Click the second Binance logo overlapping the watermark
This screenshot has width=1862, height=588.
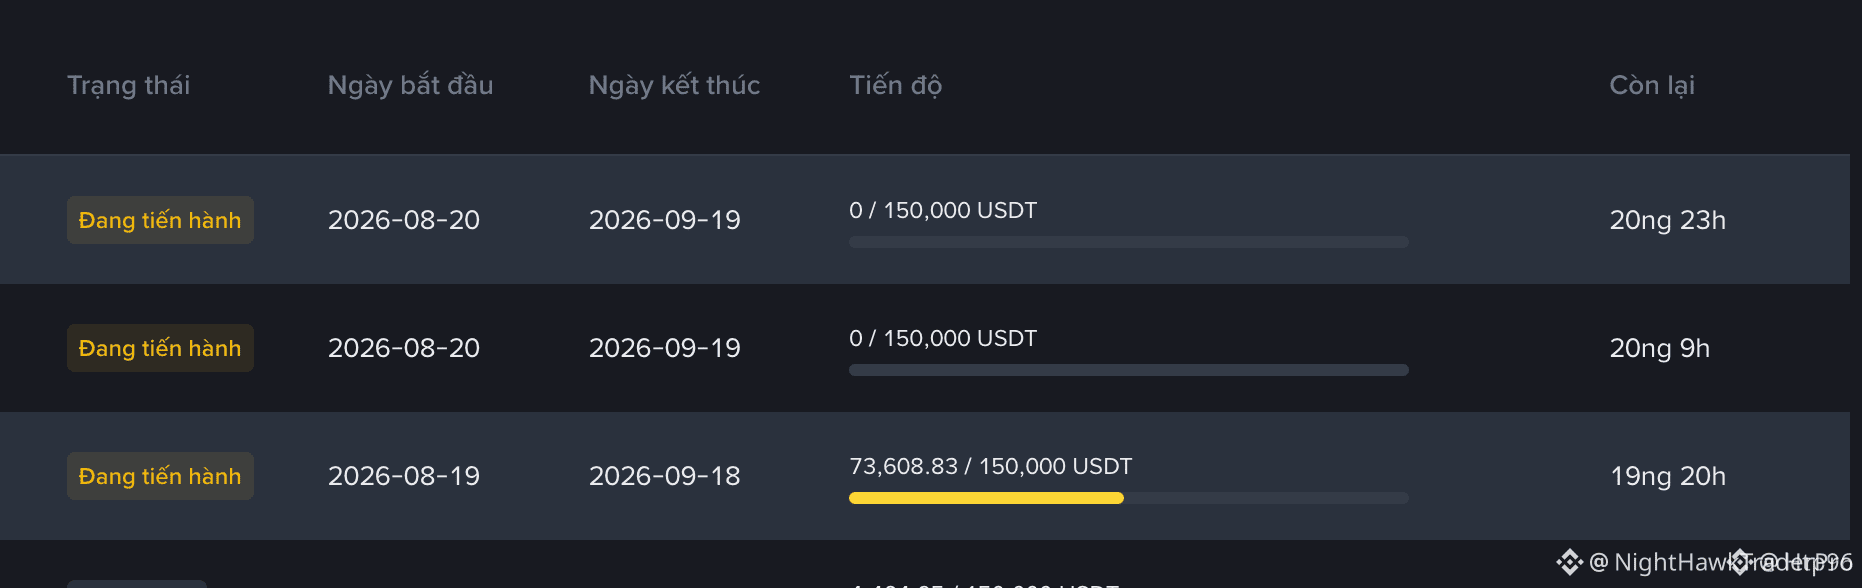[x=1741, y=562]
